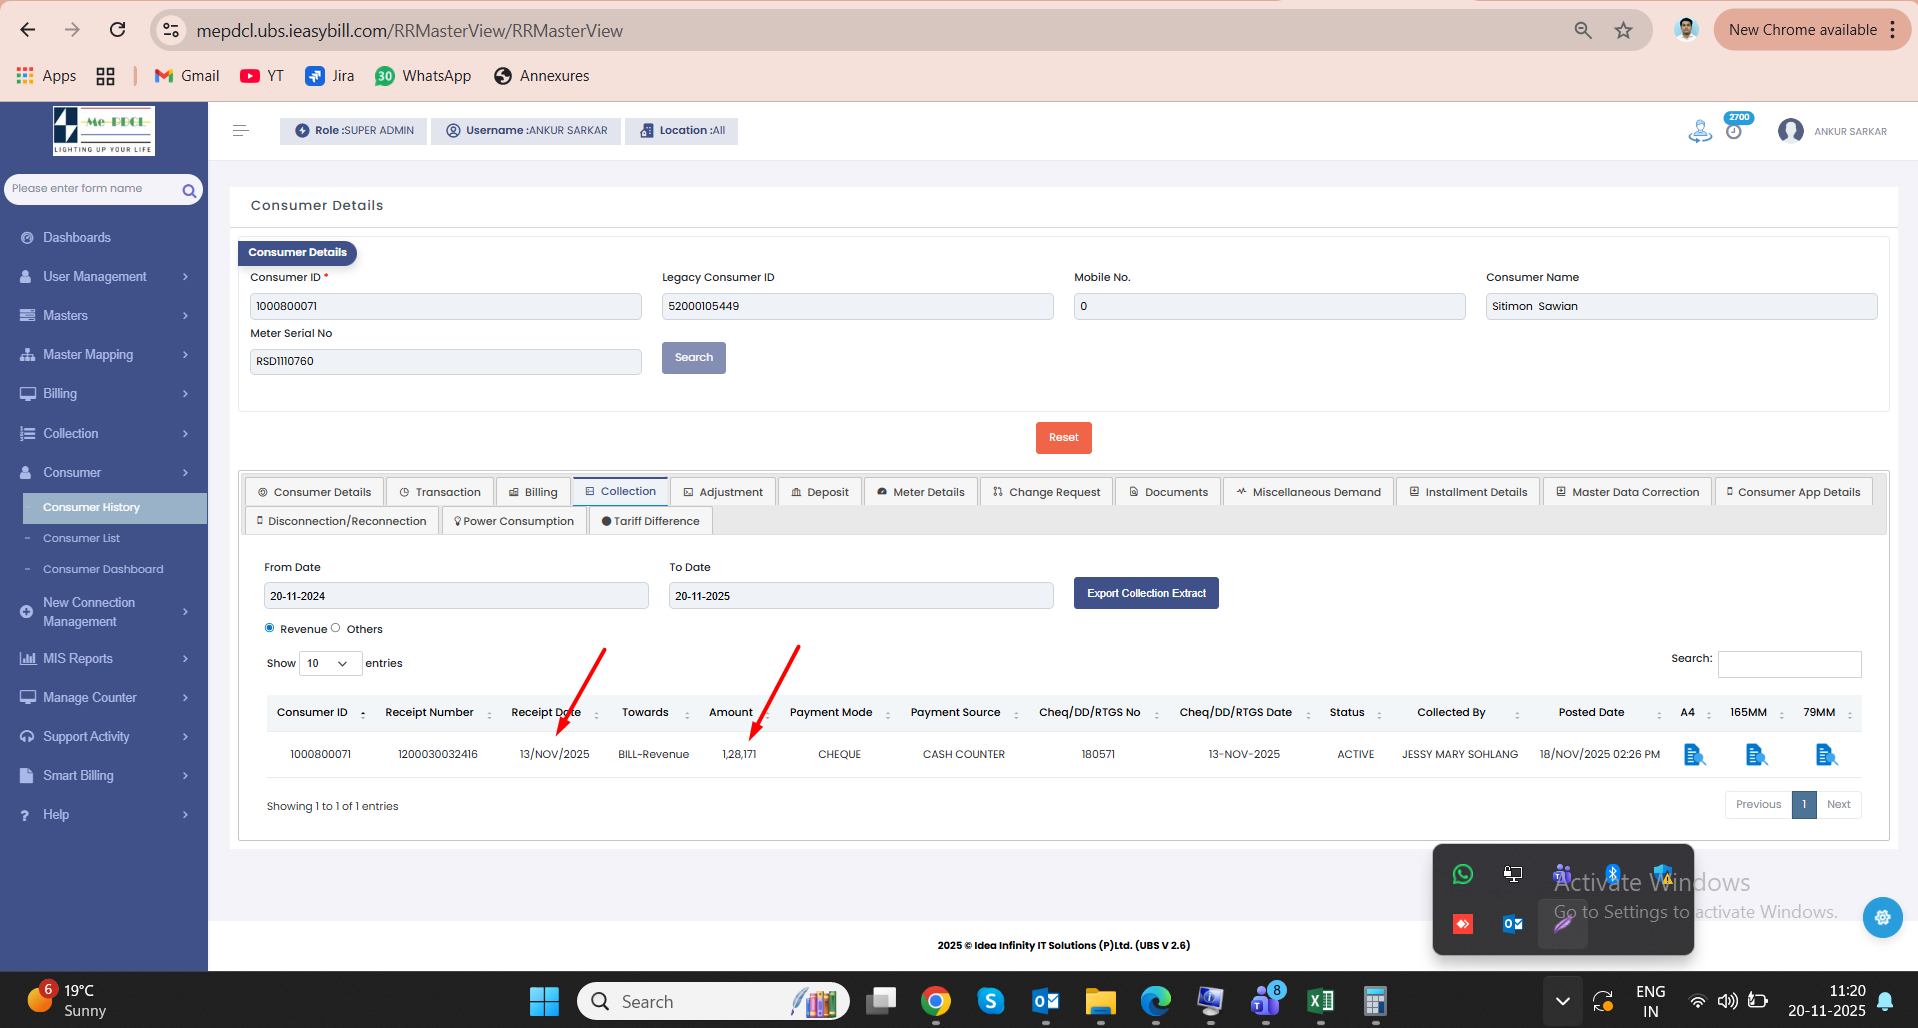Switch to the Deposit tab
The height and width of the screenshot is (1028, 1918).
pyautogui.click(x=820, y=492)
